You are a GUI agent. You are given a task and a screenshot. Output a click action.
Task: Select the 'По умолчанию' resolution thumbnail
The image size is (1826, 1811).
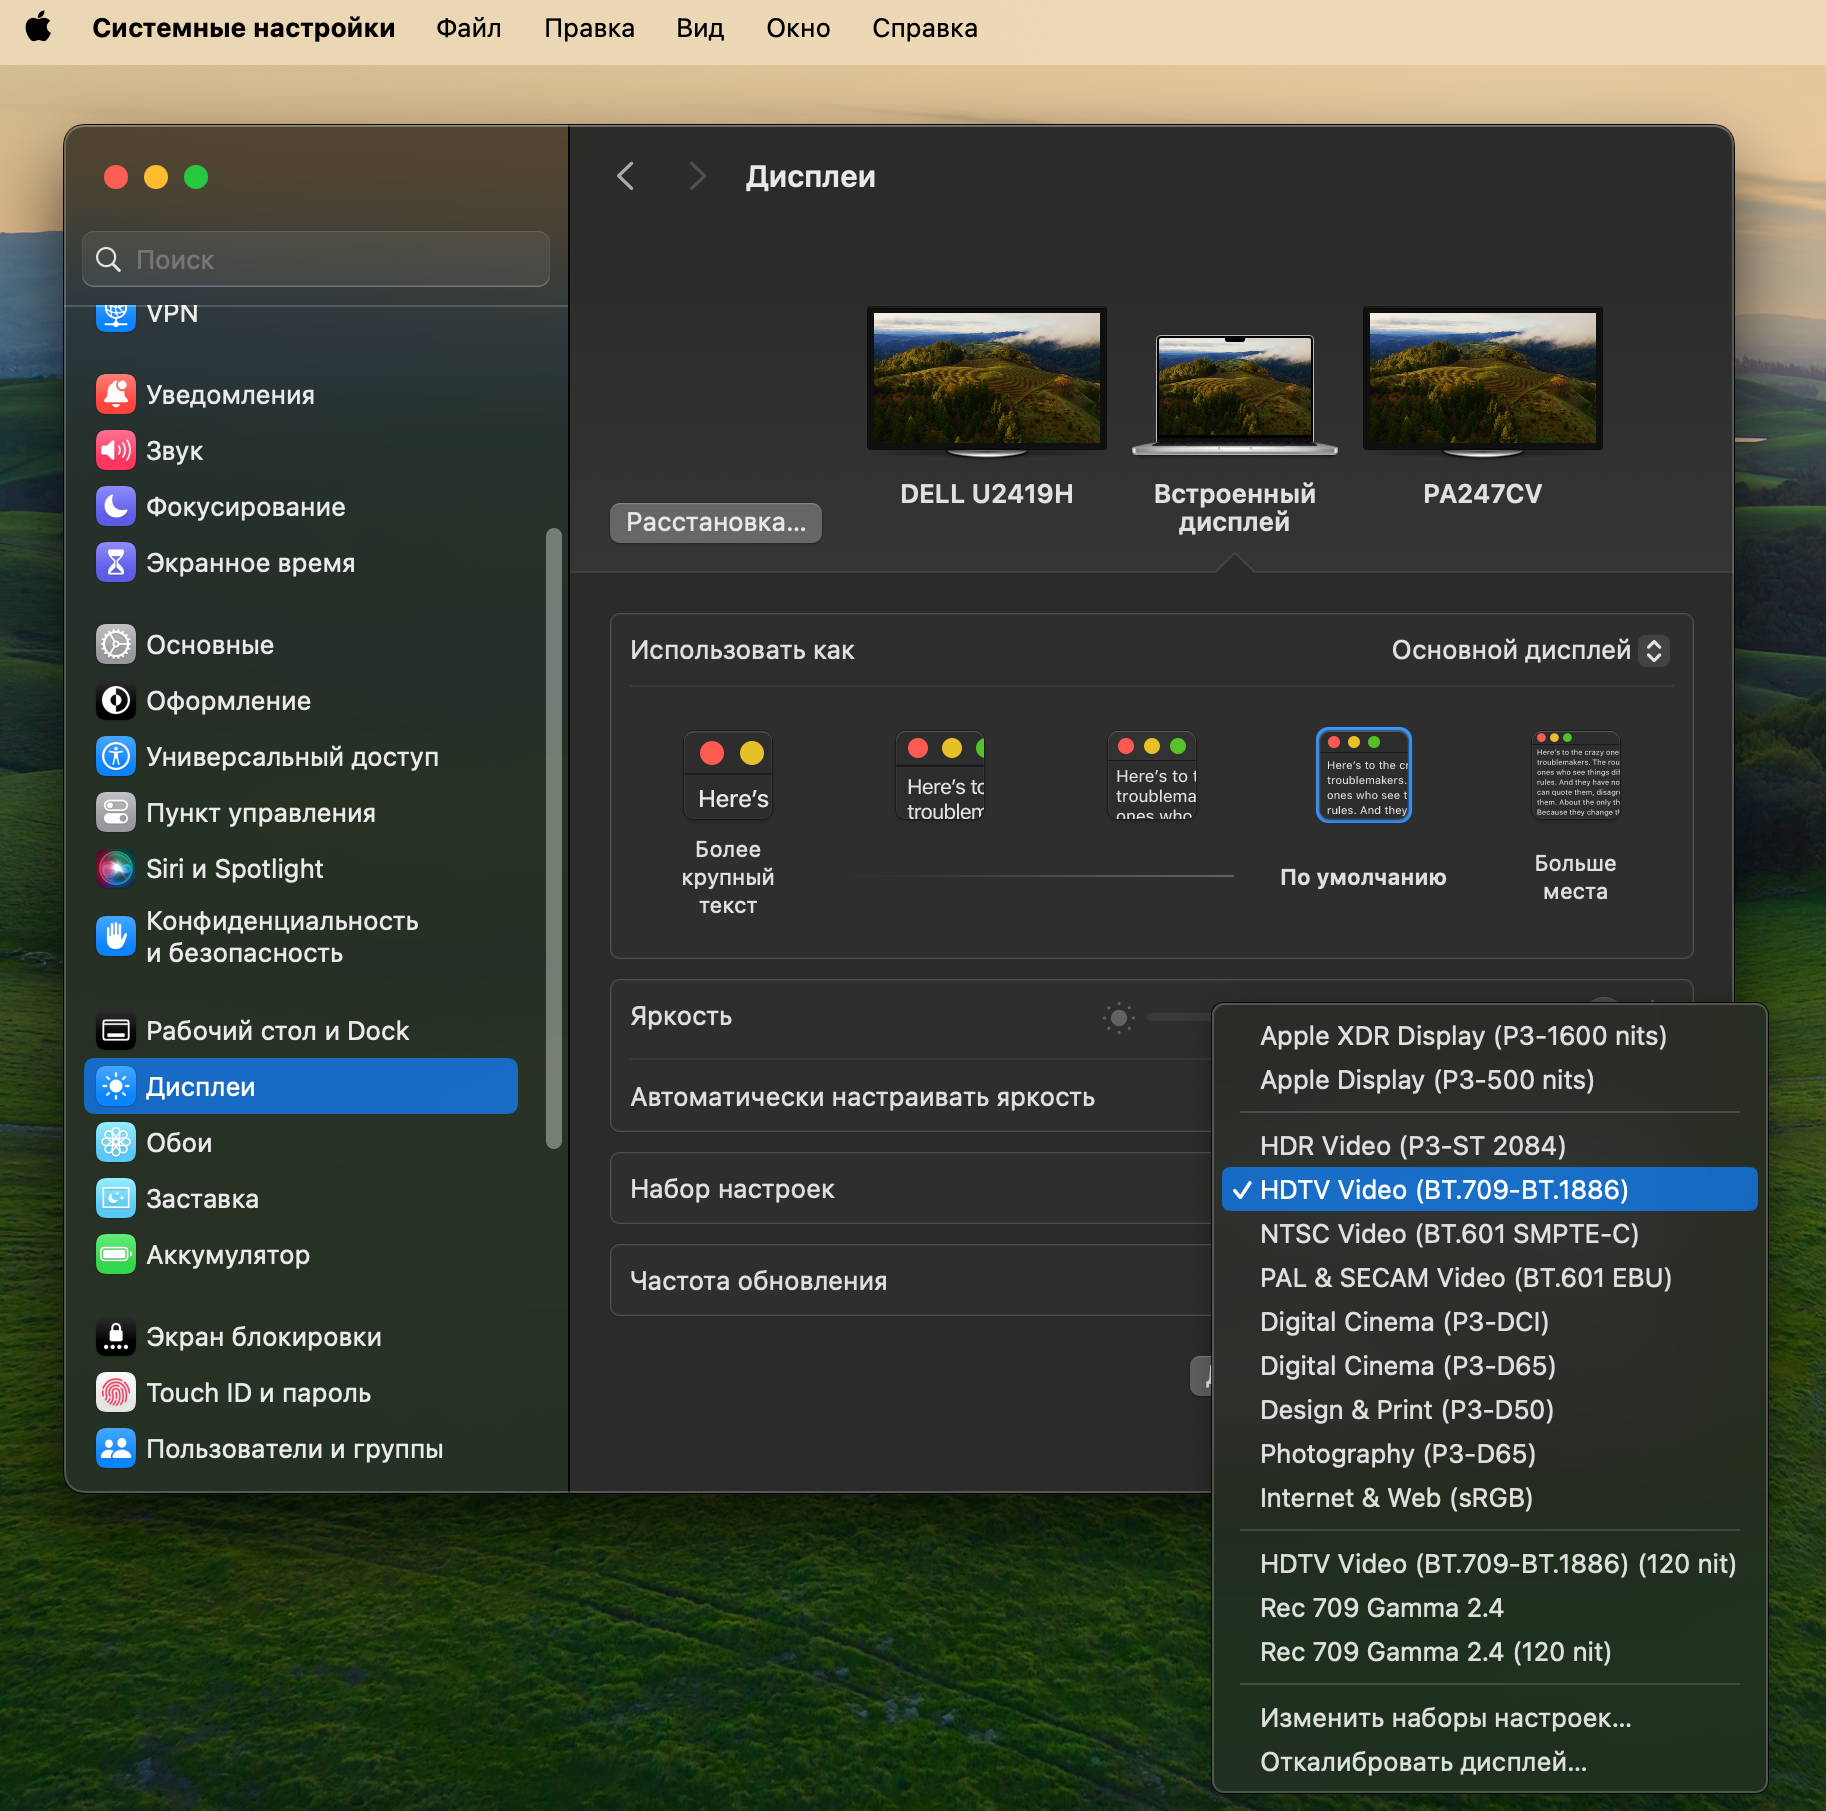[1363, 776]
